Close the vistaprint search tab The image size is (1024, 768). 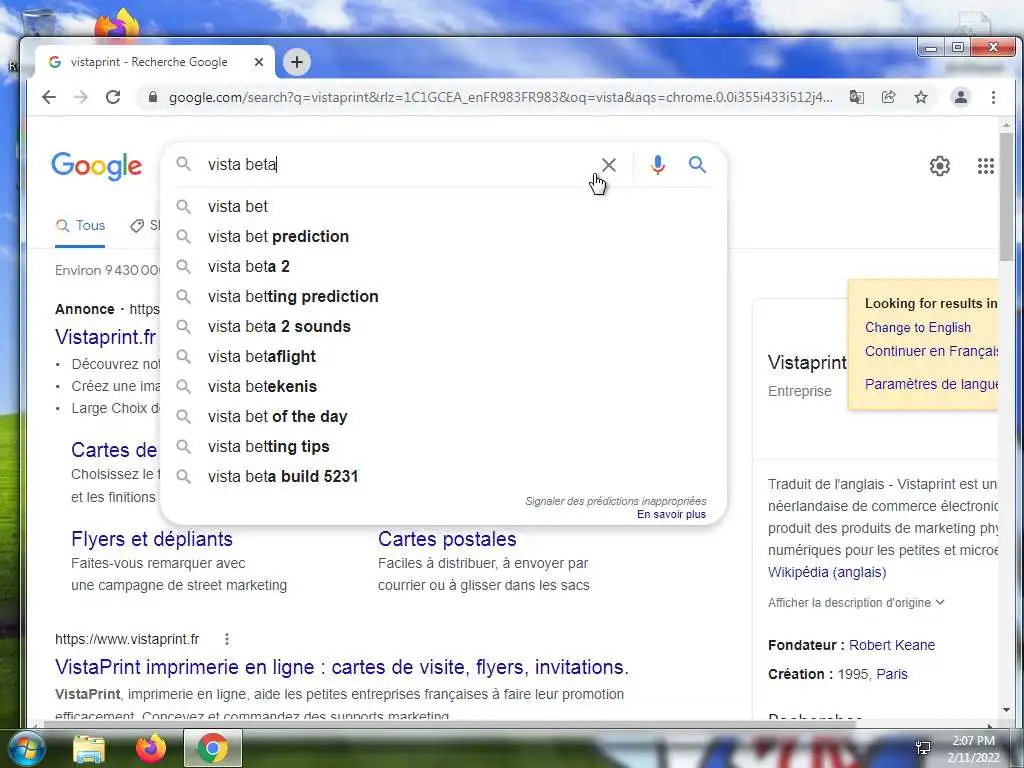(259, 62)
